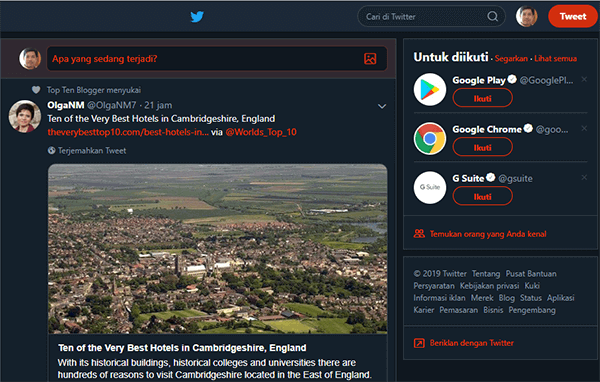Click the Google Chrome account name

pos(487,129)
